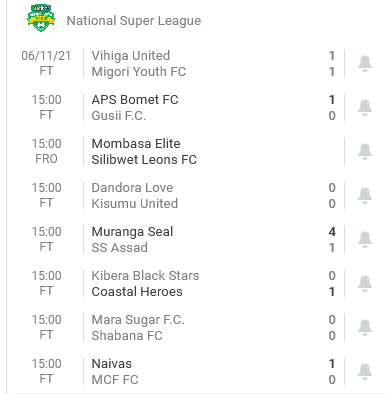This screenshot has width=388, height=394.
Task: Open the National Super League title link
Action: click(x=134, y=21)
